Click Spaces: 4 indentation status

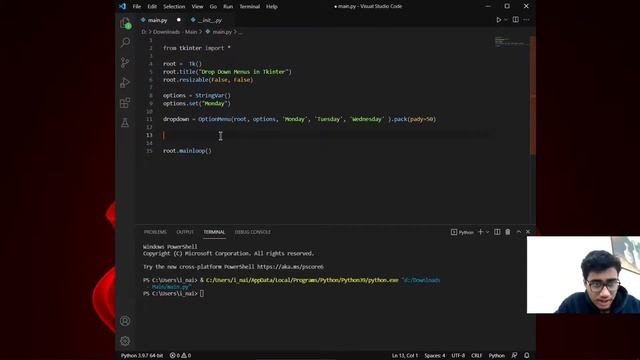pyautogui.click(x=435, y=356)
